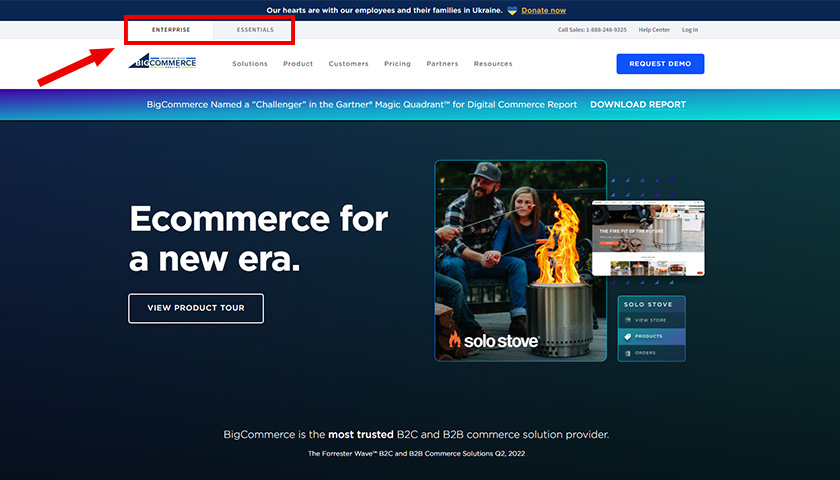Click the "most trusted" provider statement
Image resolution: width=840 pixels, height=480 pixels.
416,434
